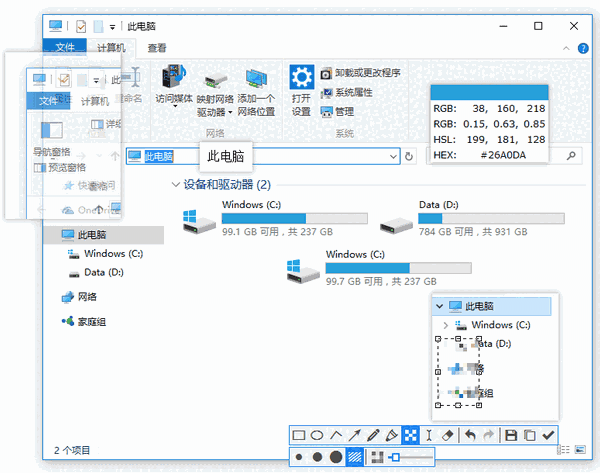
Task: Click 添加一个网络位置 icon
Action: coord(256,93)
